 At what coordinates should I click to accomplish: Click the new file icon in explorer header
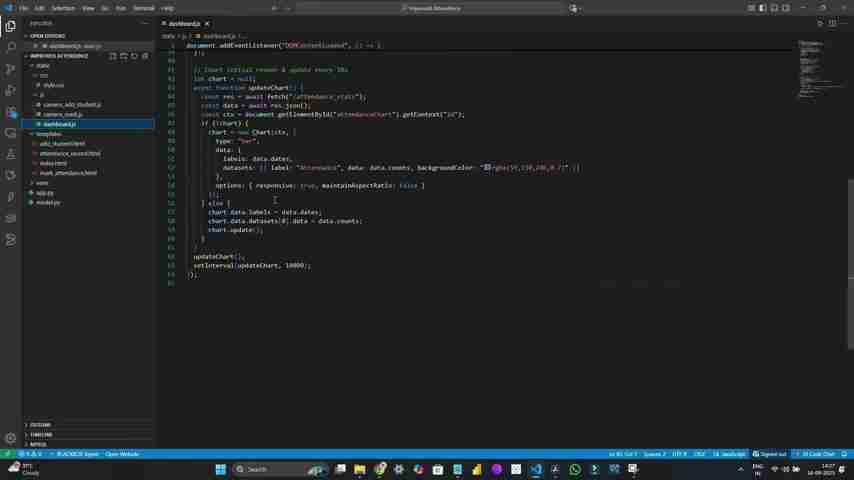click(113, 56)
